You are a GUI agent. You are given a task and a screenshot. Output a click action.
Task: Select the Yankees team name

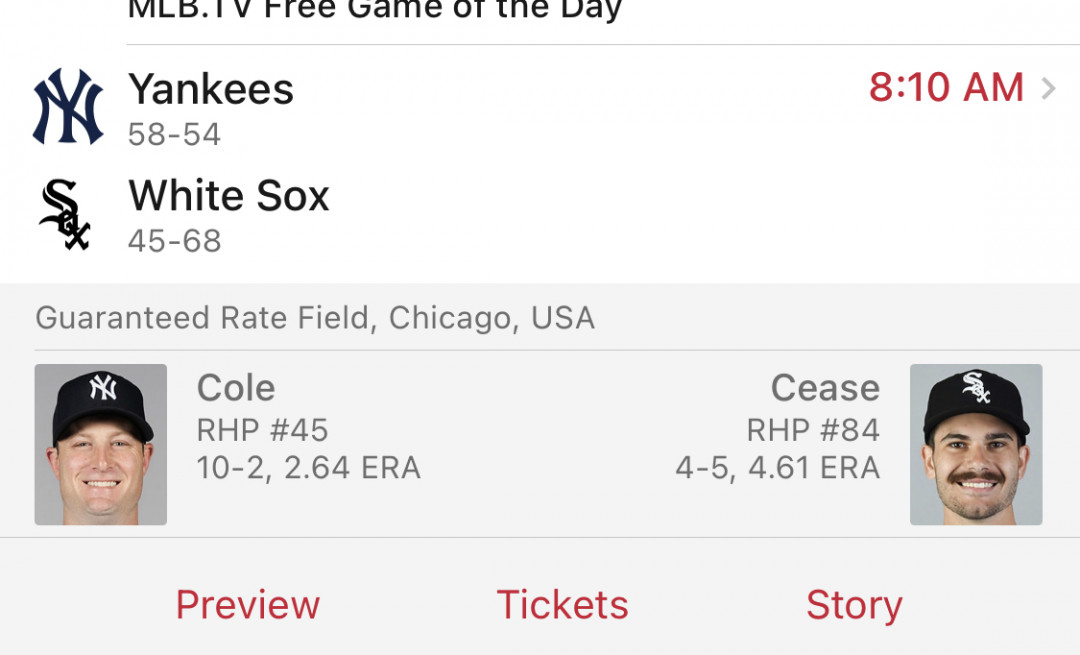pos(211,89)
